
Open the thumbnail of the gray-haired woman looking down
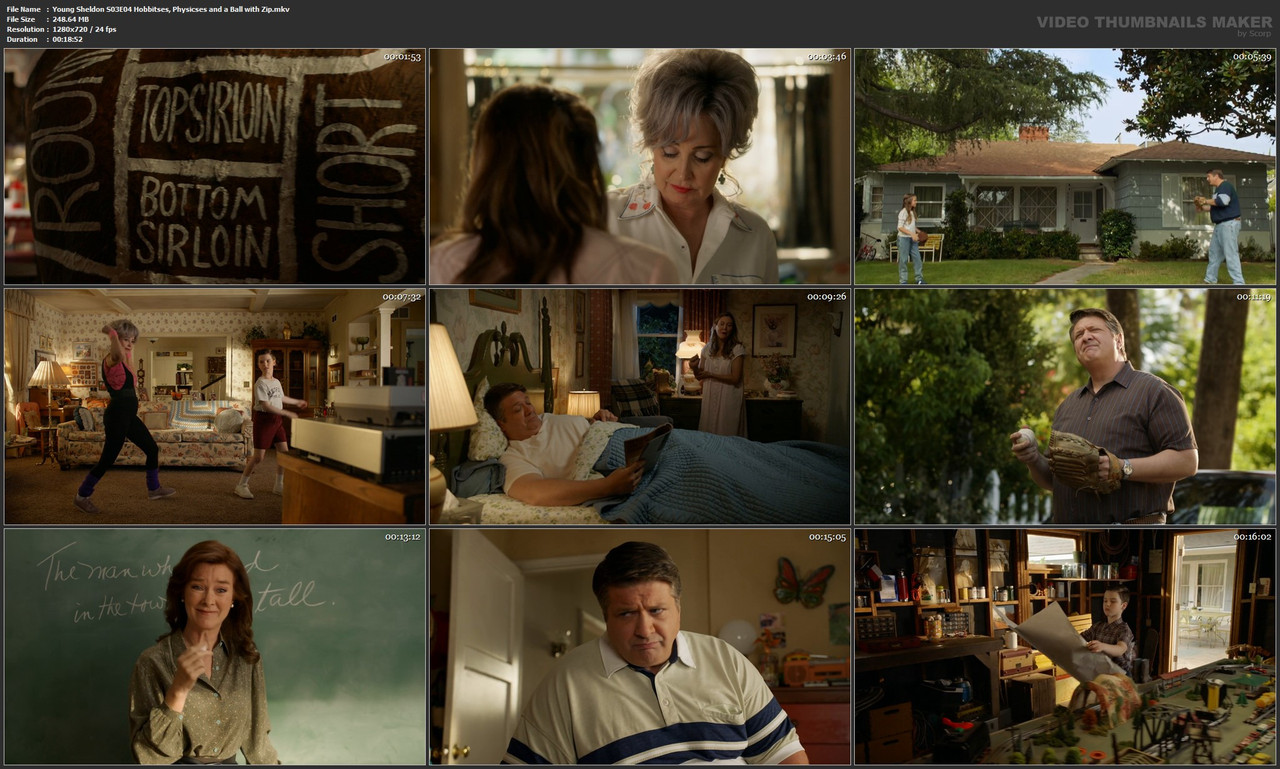tap(640, 166)
